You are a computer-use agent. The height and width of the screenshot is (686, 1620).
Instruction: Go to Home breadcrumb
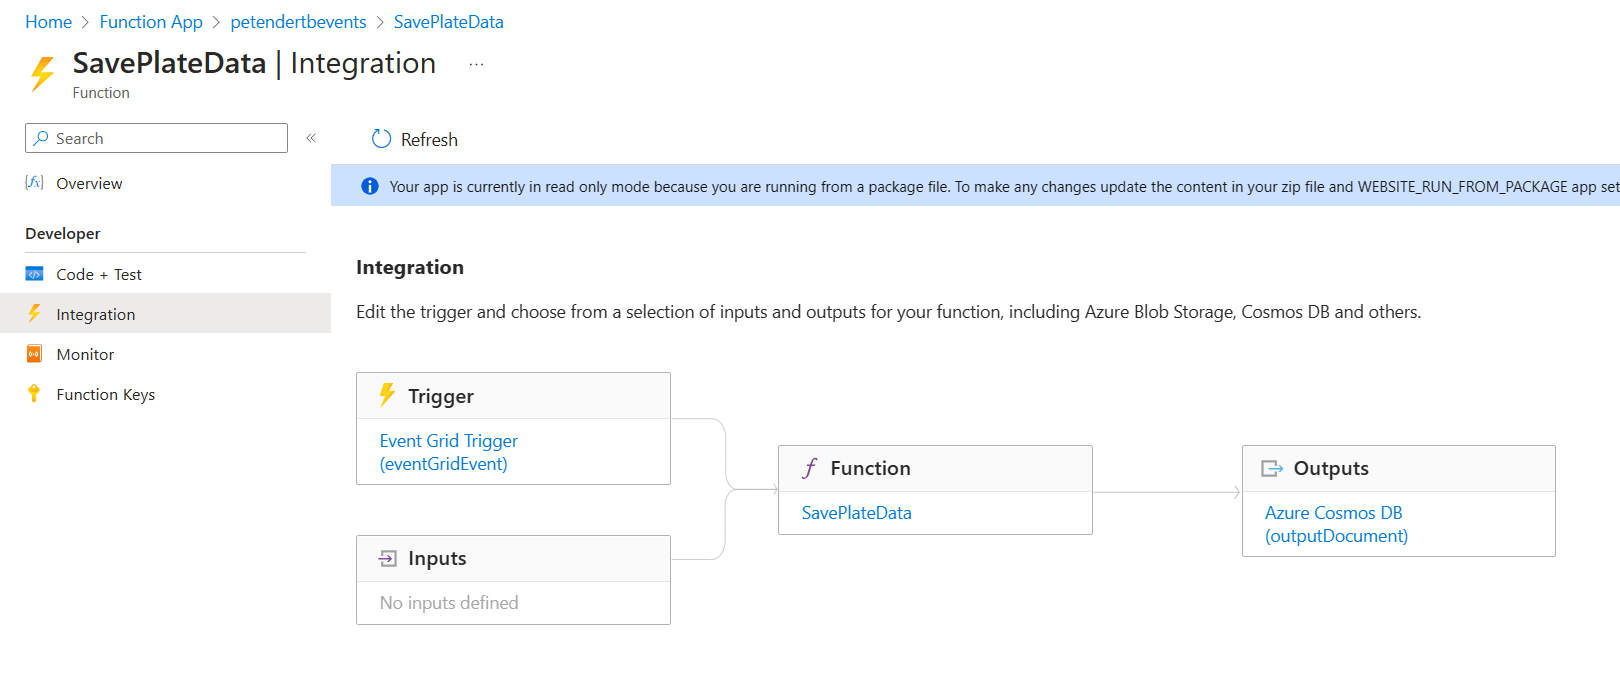pos(48,22)
